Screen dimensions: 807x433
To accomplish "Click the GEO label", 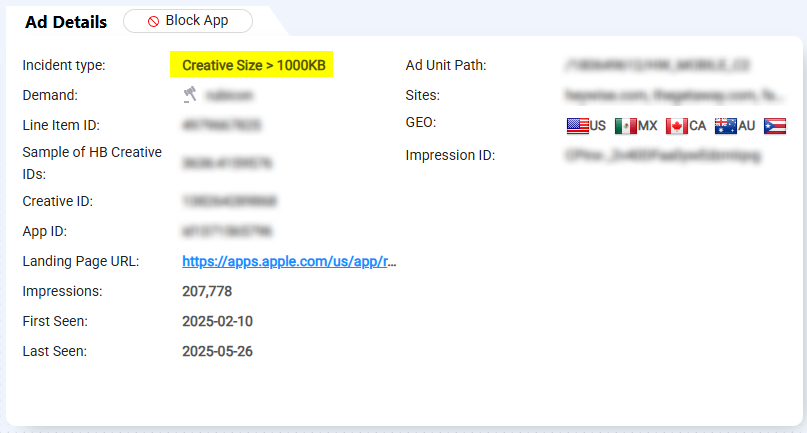I will point(420,123).
